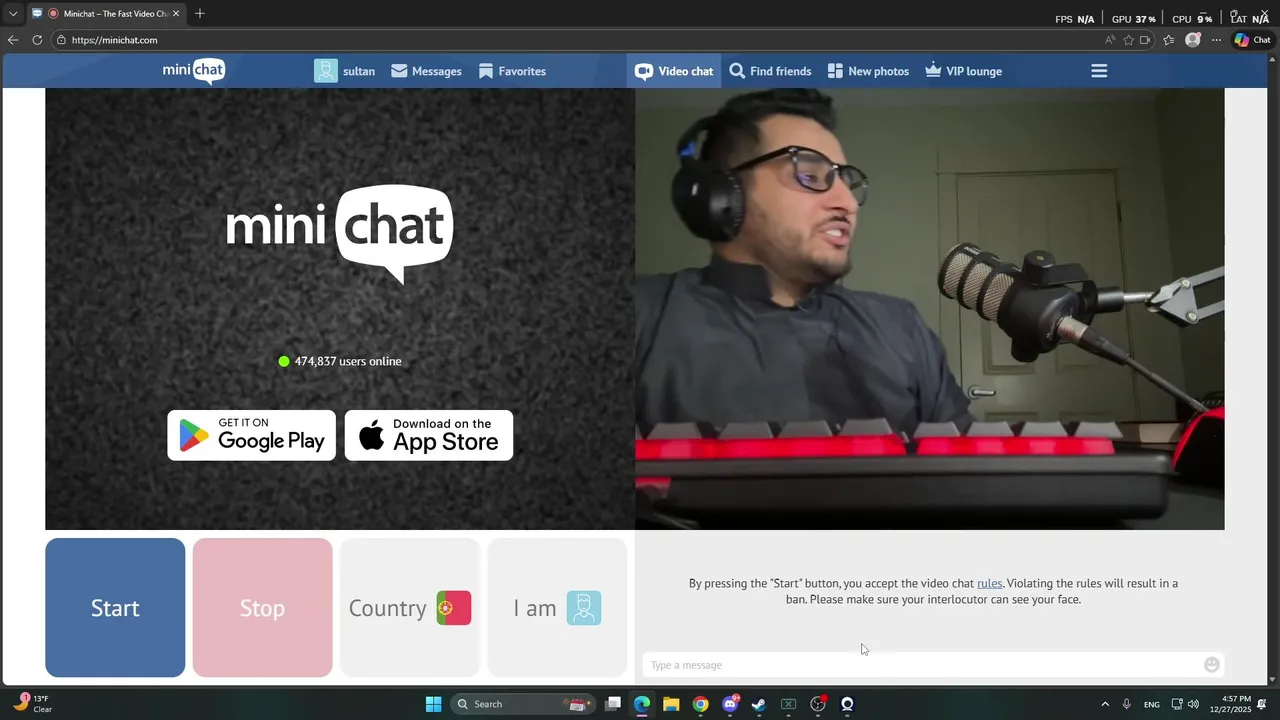Expand the tab actions dropdown
This screenshot has width=1280, height=720.
pyautogui.click(x=13, y=14)
